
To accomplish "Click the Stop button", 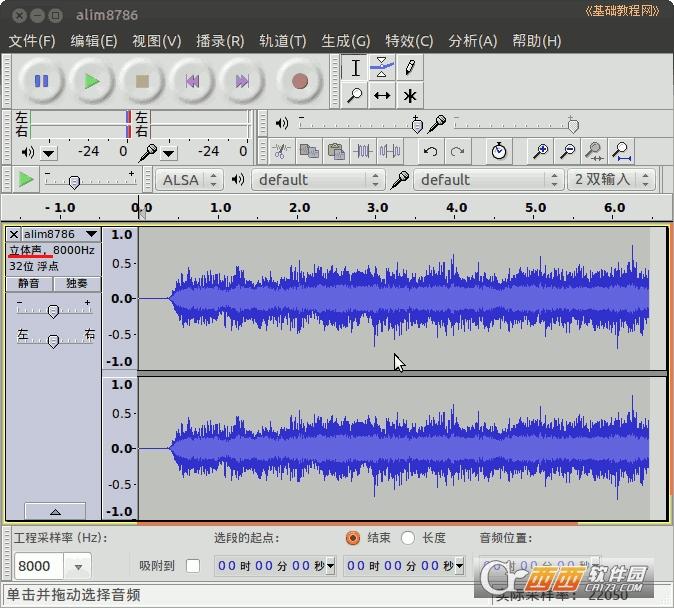I will click(142, 81).
